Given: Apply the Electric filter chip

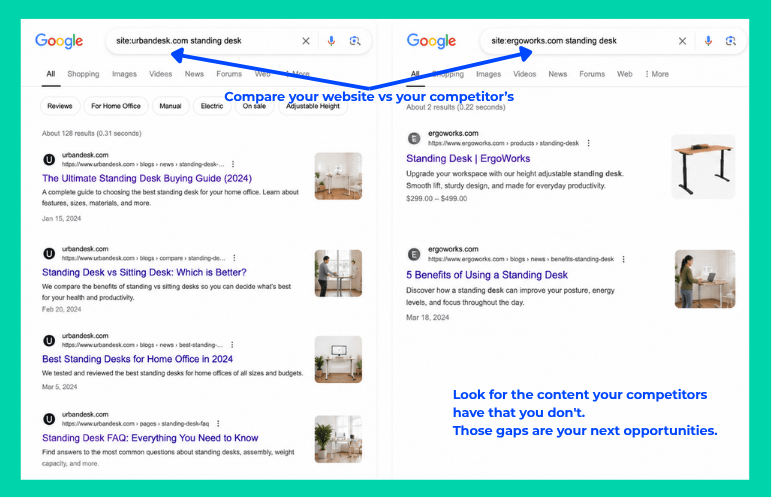Looking at the screenshot, I should coord(212,106).
